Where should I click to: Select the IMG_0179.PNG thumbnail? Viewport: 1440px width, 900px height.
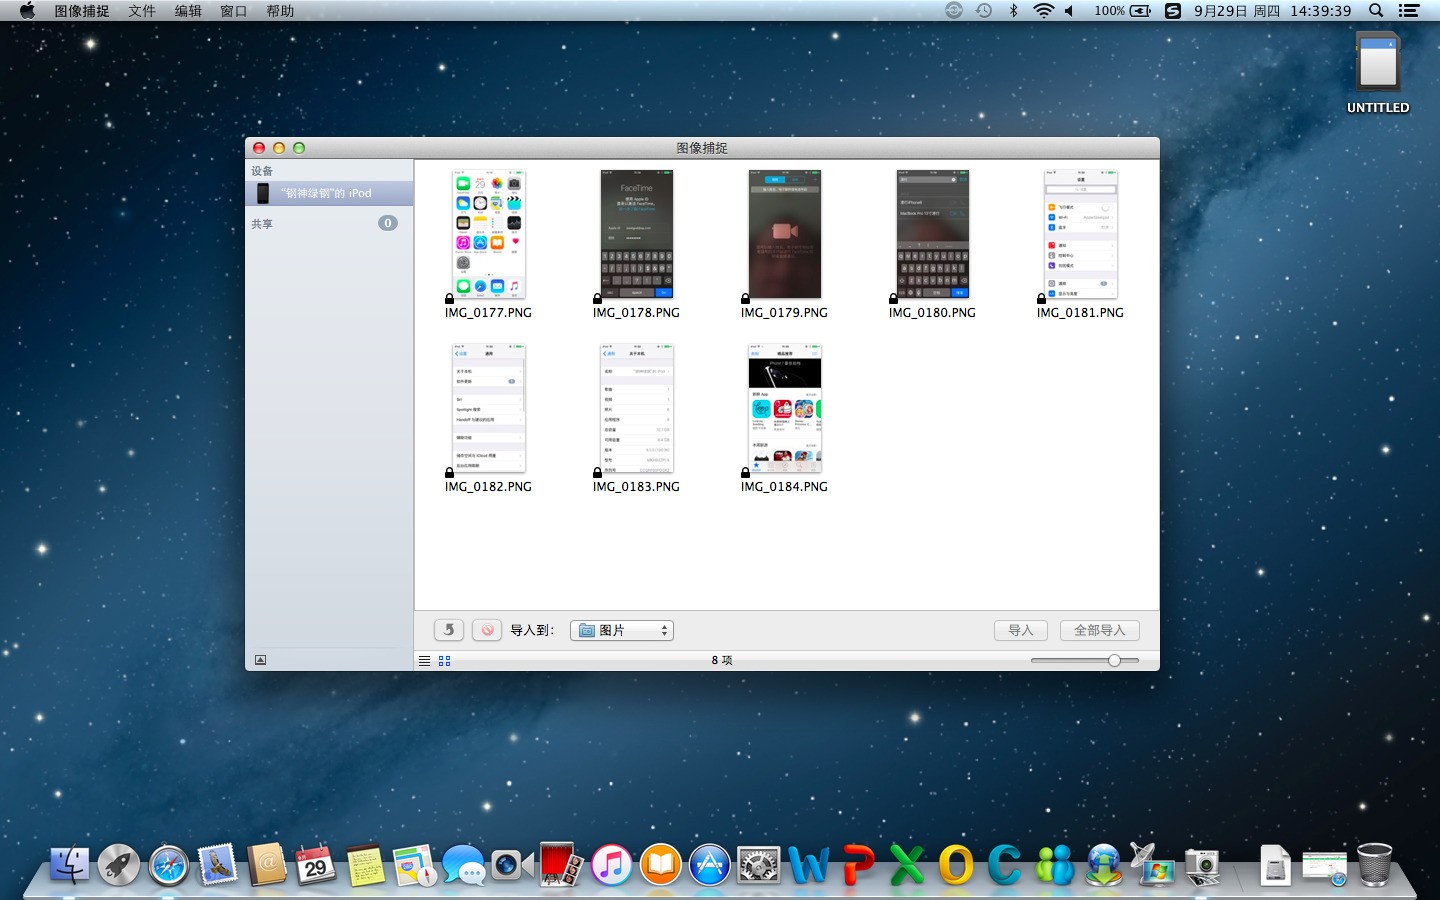[x=785, y=234]
